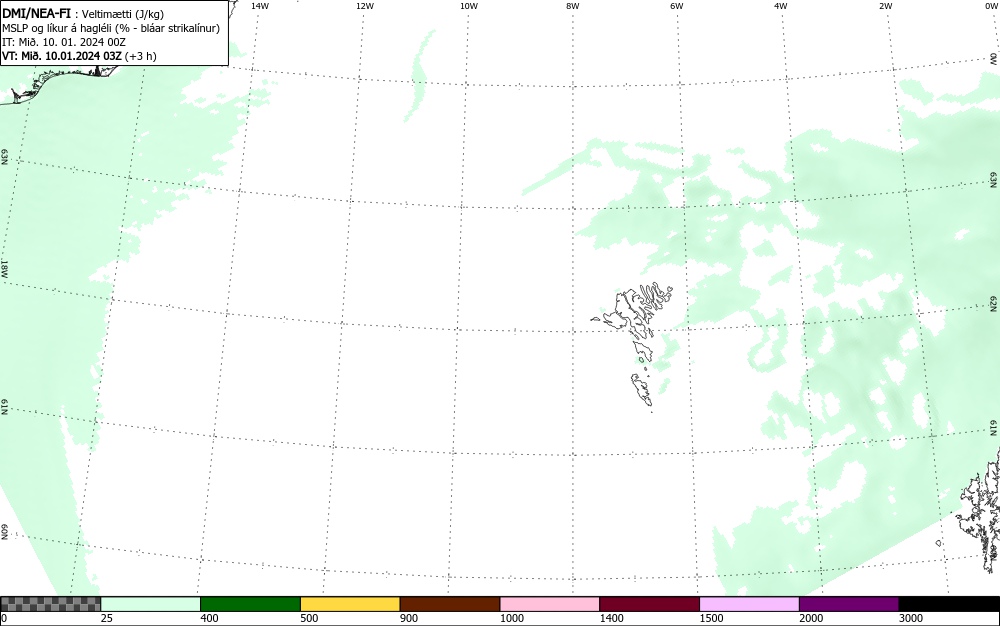The height and width of the screenshot is (626, 1000).
Task: Click the 'DMI/NEA-FI' title text
Action: tap(36, 13)
